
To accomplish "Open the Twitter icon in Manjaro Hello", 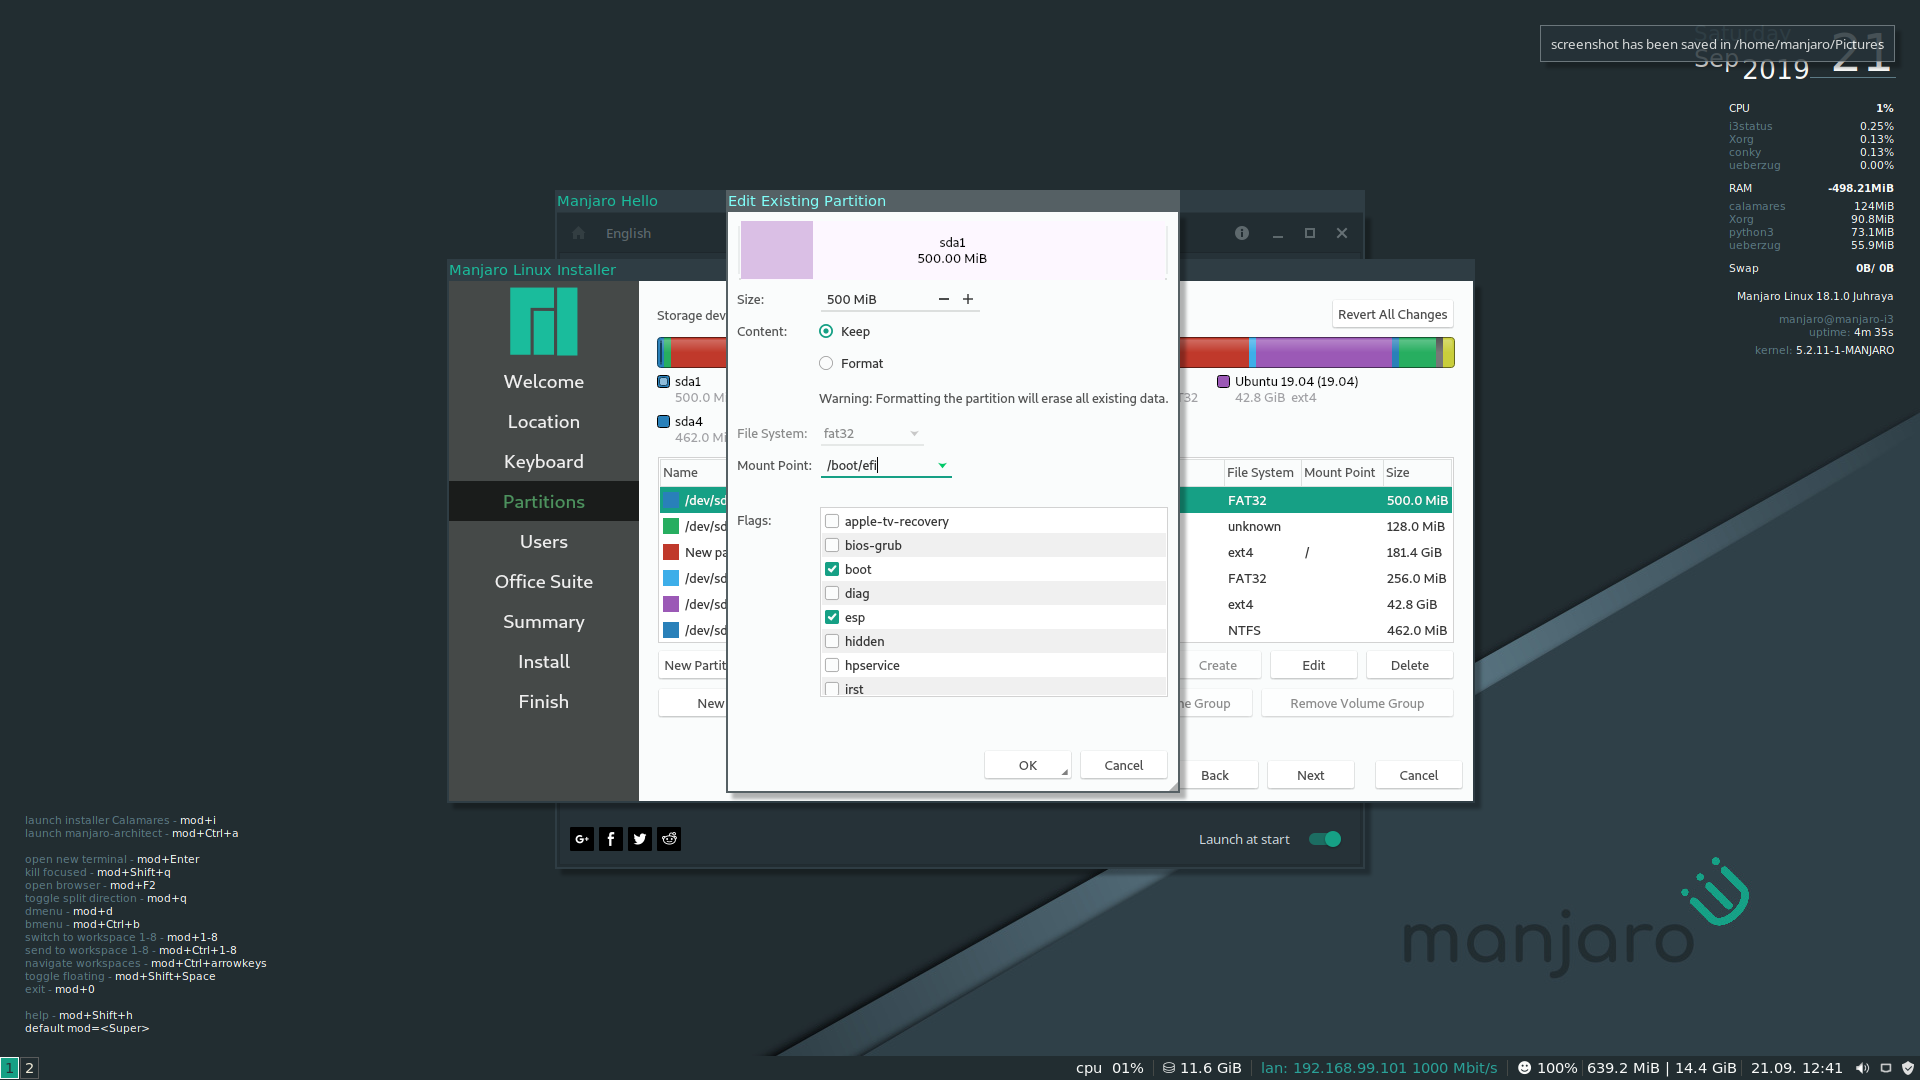I will pyautogui.click(x=639, y=839).
